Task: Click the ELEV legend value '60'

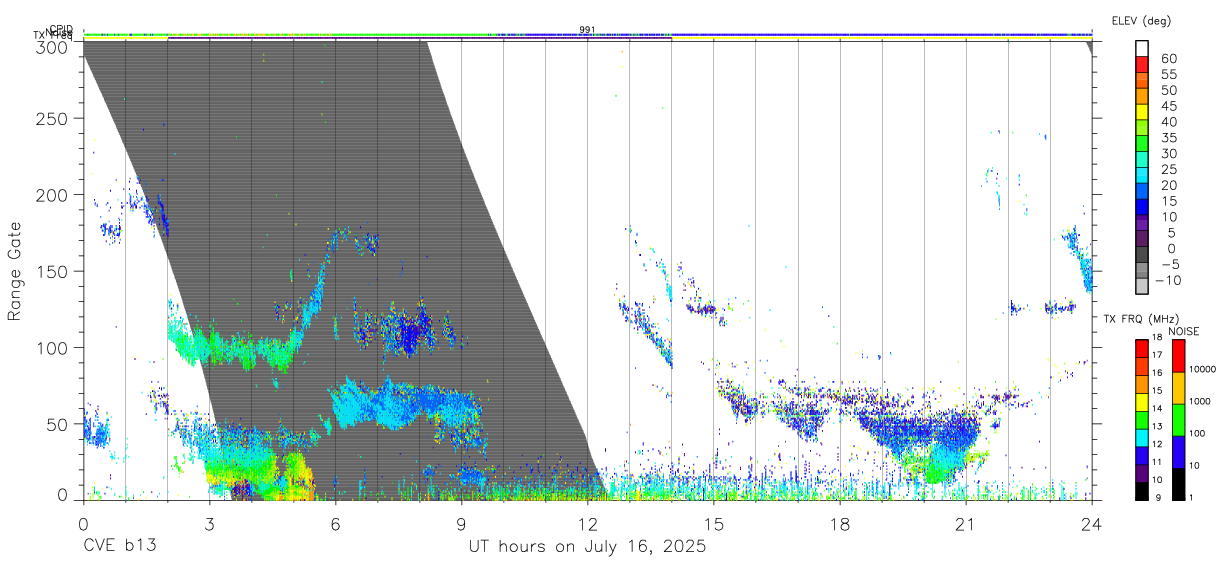Action: [x=1168, y=59]
